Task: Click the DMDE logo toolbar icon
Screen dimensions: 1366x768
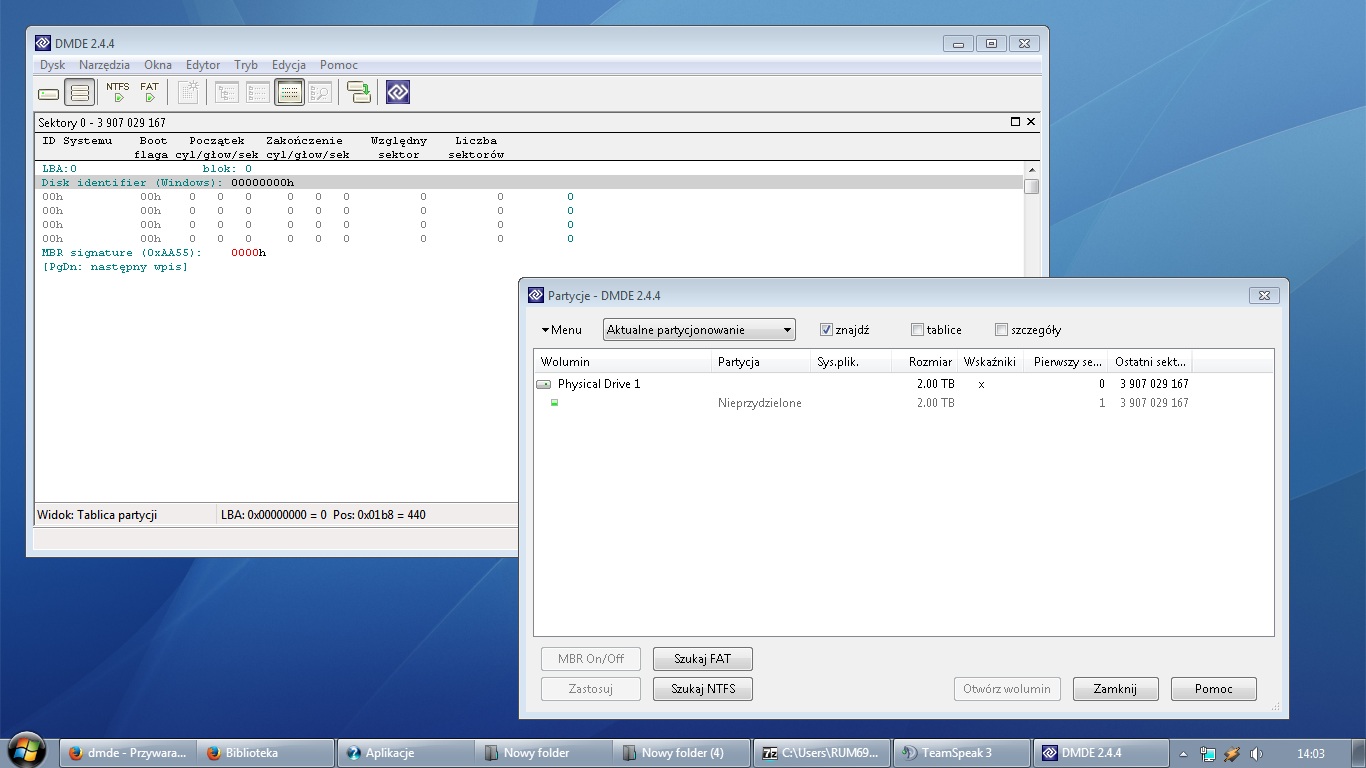Action: pyautogui.click(x=398, y=93)
